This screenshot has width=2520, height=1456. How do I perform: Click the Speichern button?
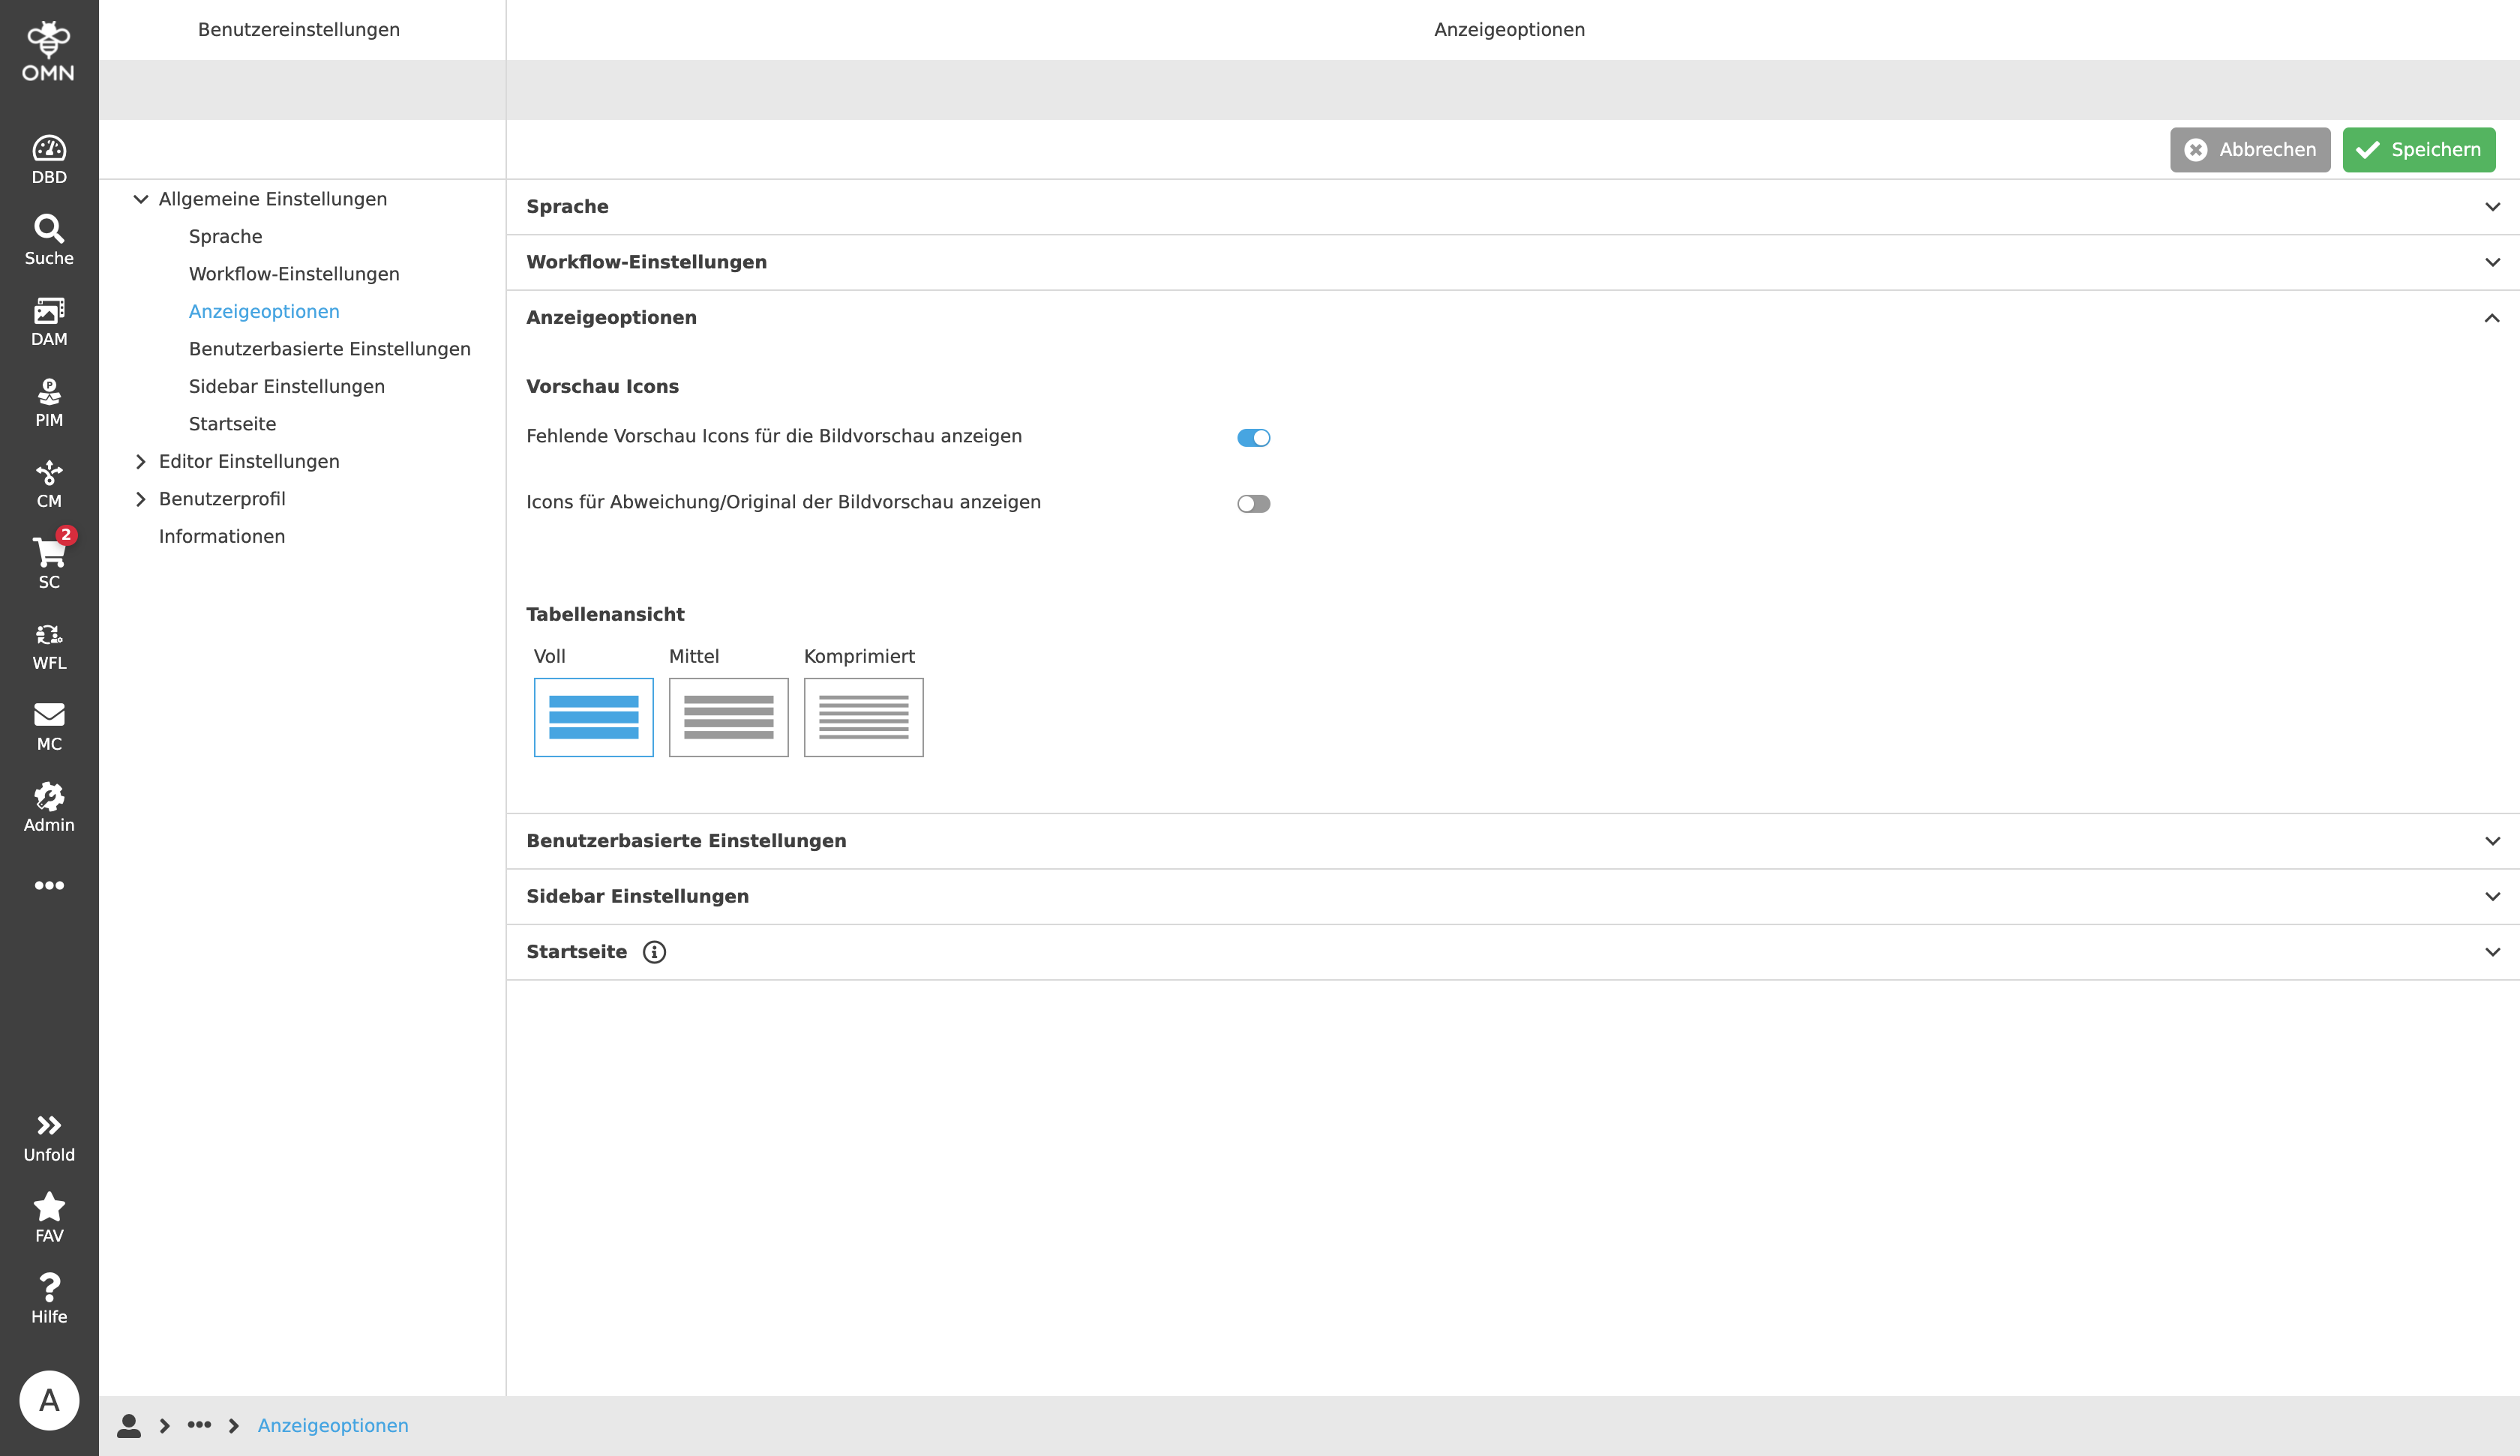pos(2419,149)
